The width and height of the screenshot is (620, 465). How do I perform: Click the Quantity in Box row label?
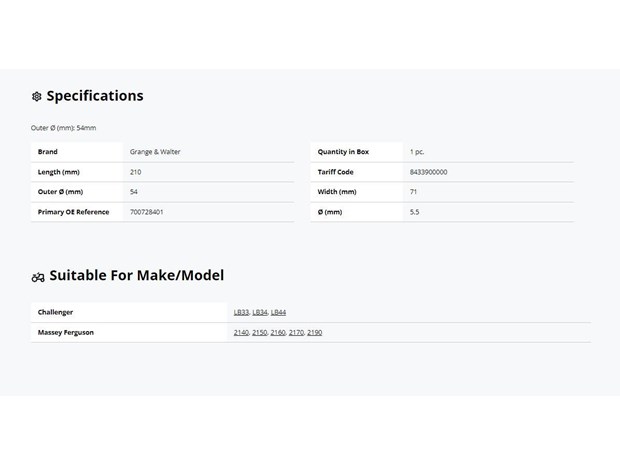coord(343,152)
